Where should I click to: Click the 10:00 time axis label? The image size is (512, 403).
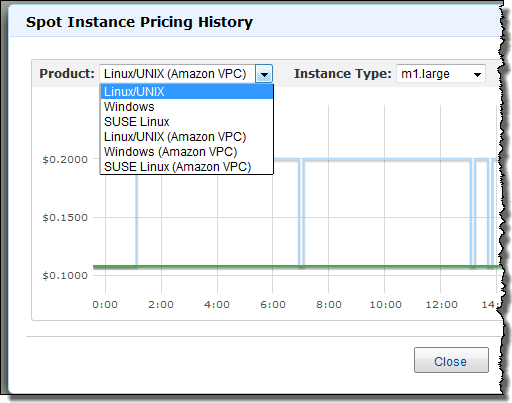tap(385, 304)
